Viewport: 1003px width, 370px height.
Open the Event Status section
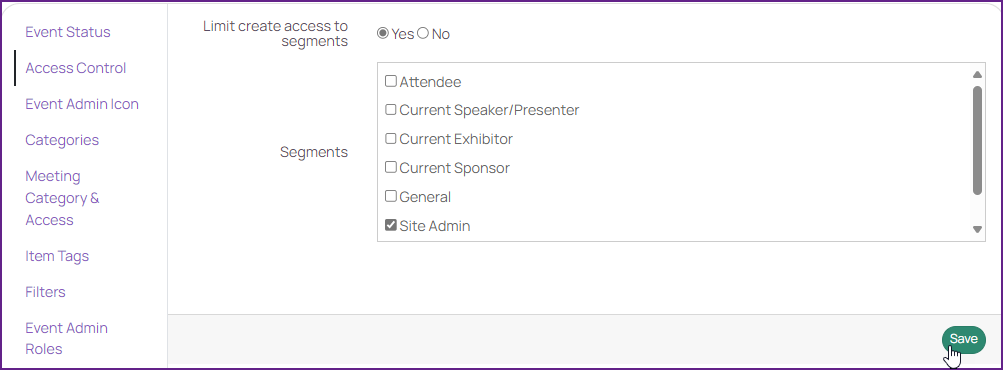coord(68,32)
